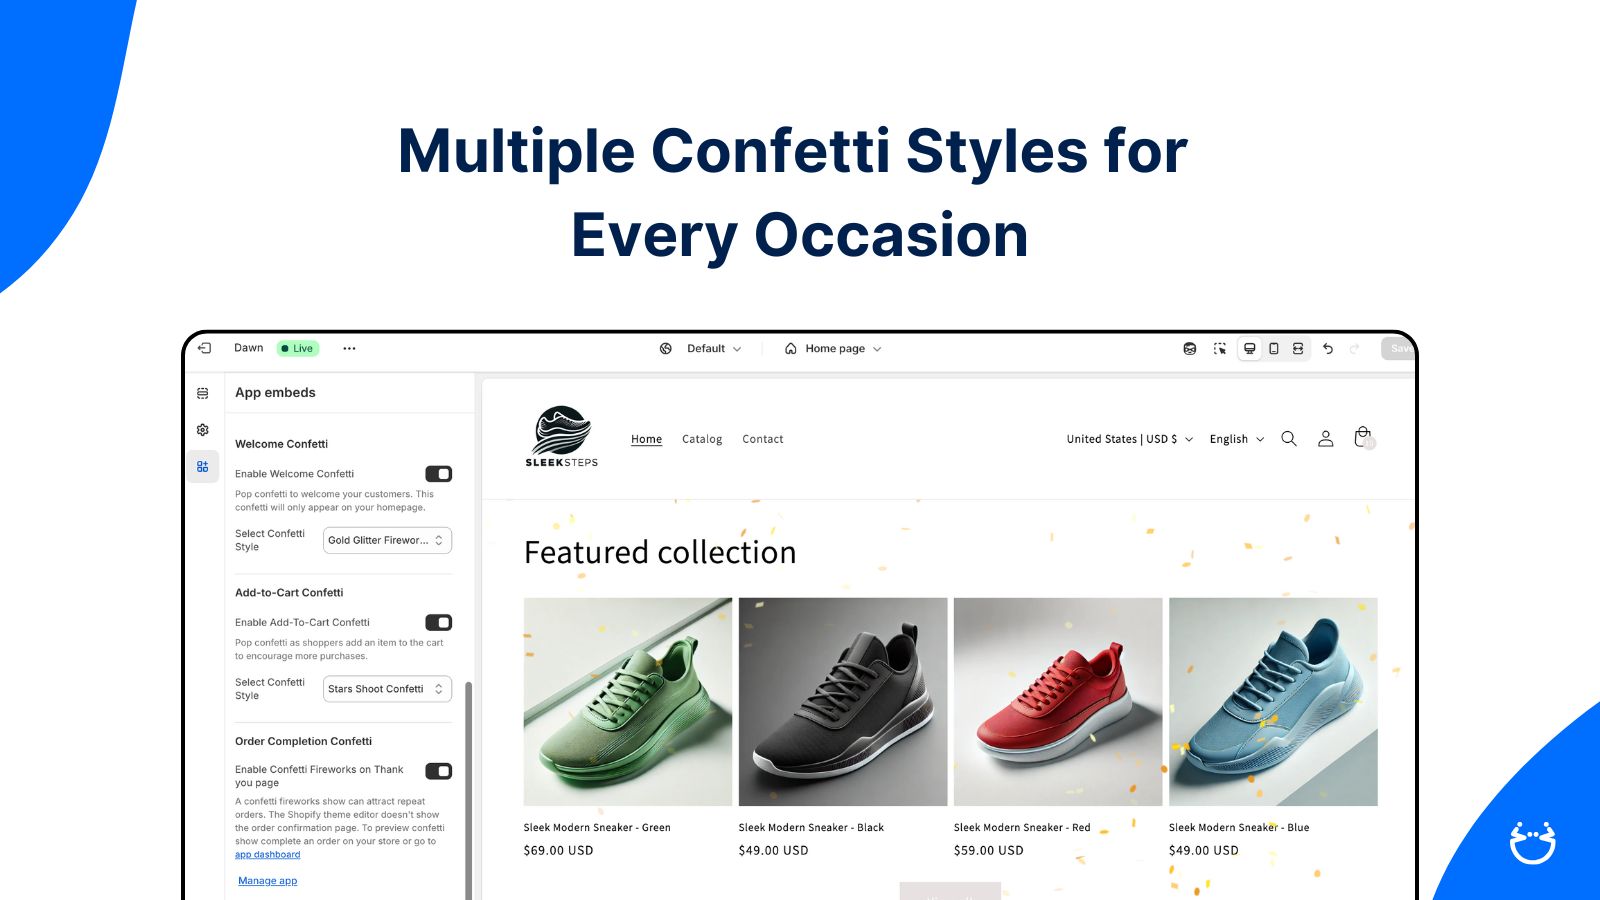This screenshot has height=900, width=1600.
Task: Switch to mobile preview icon
Action: coord(1274,348)
